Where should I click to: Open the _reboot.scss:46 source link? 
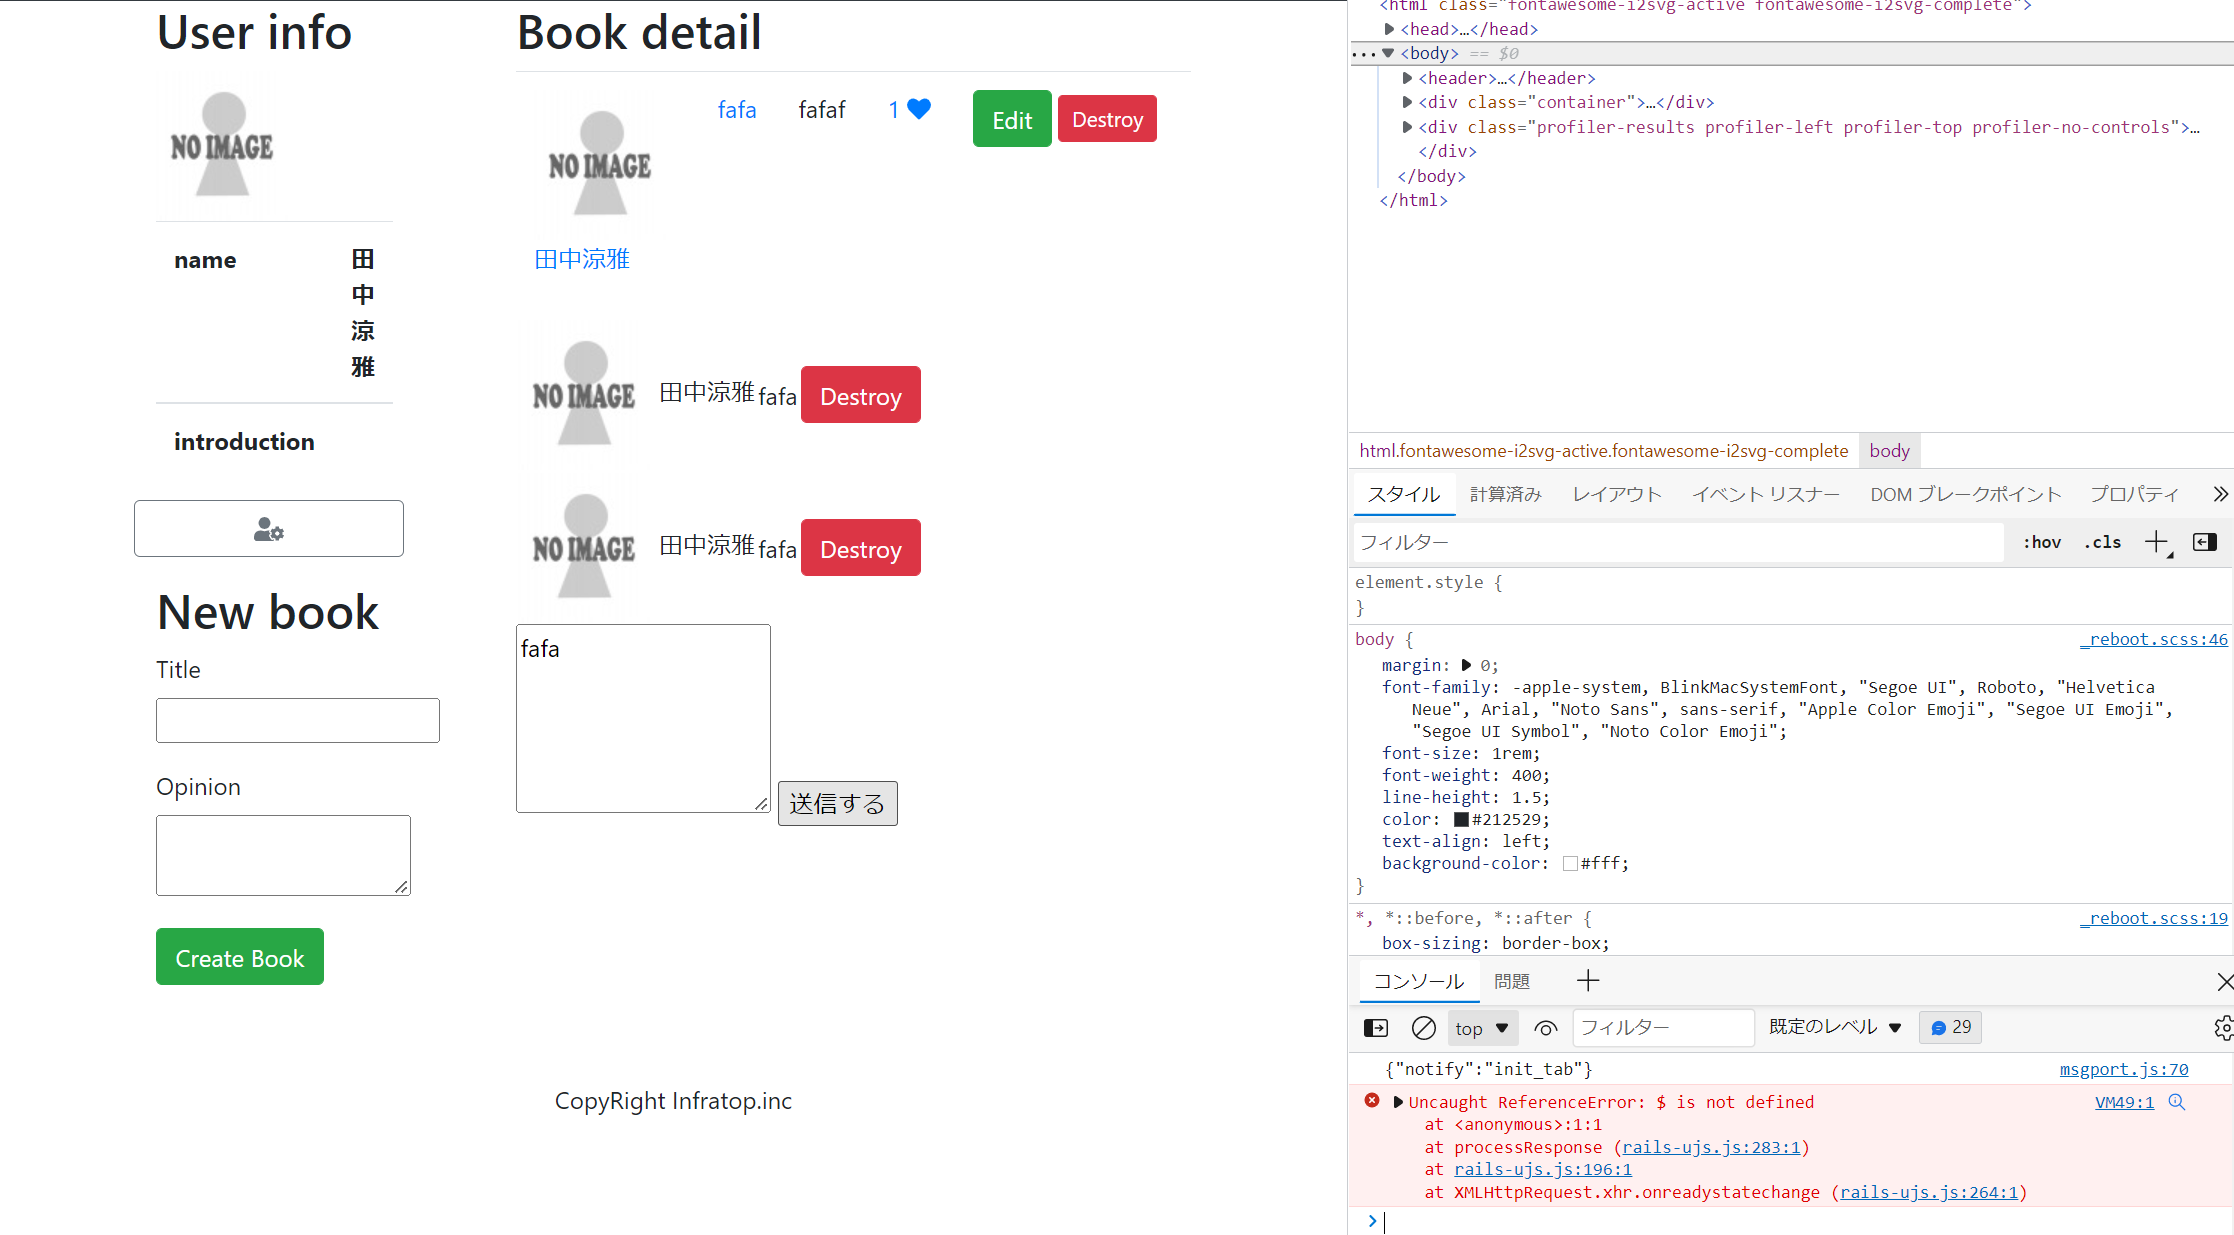2154,639
